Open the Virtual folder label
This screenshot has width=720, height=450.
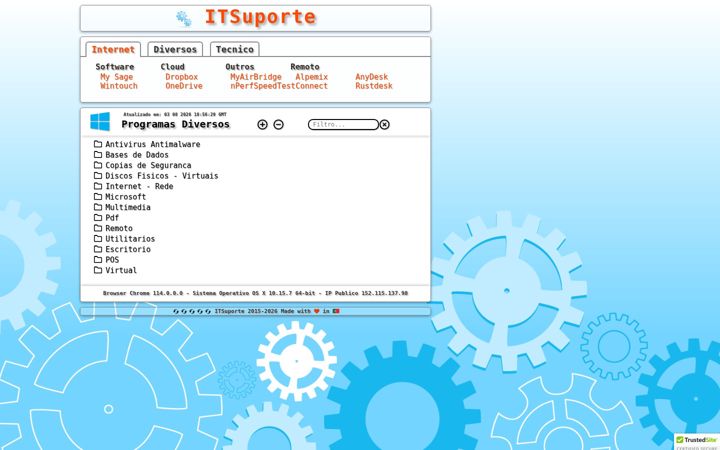121,270
